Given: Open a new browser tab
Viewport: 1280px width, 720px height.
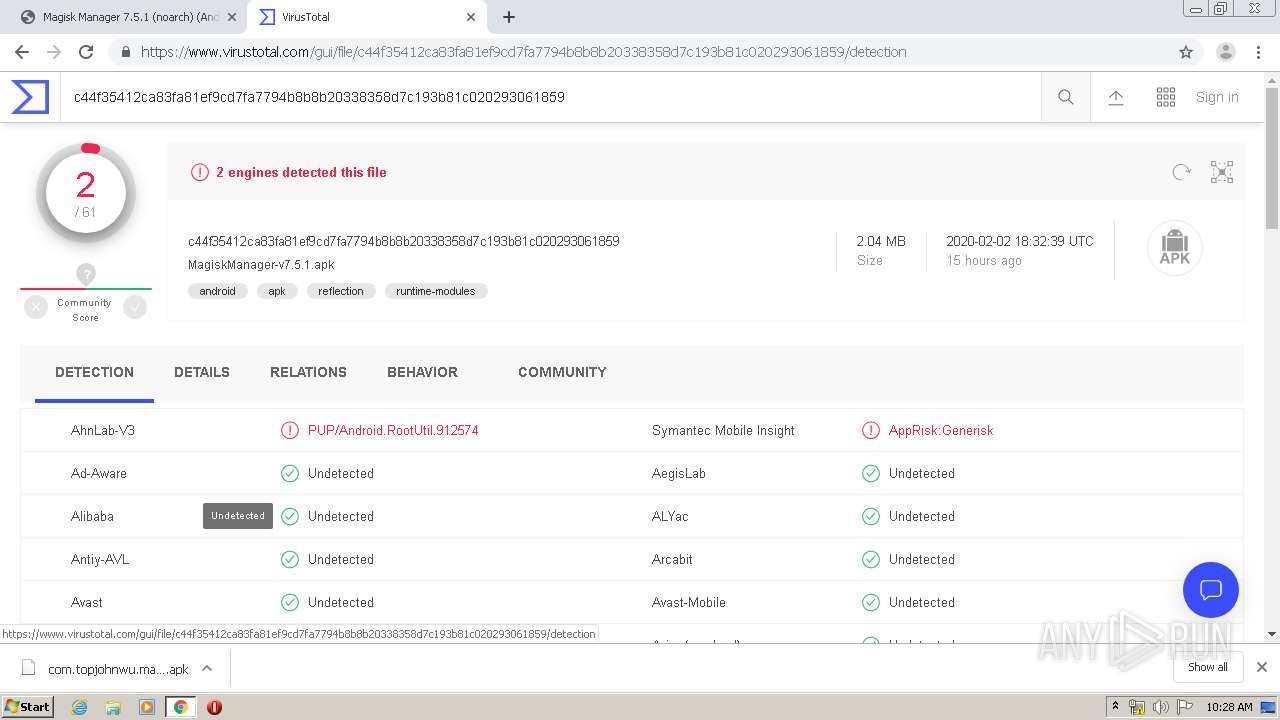Looking at the screenshot, I should (509, 17).
